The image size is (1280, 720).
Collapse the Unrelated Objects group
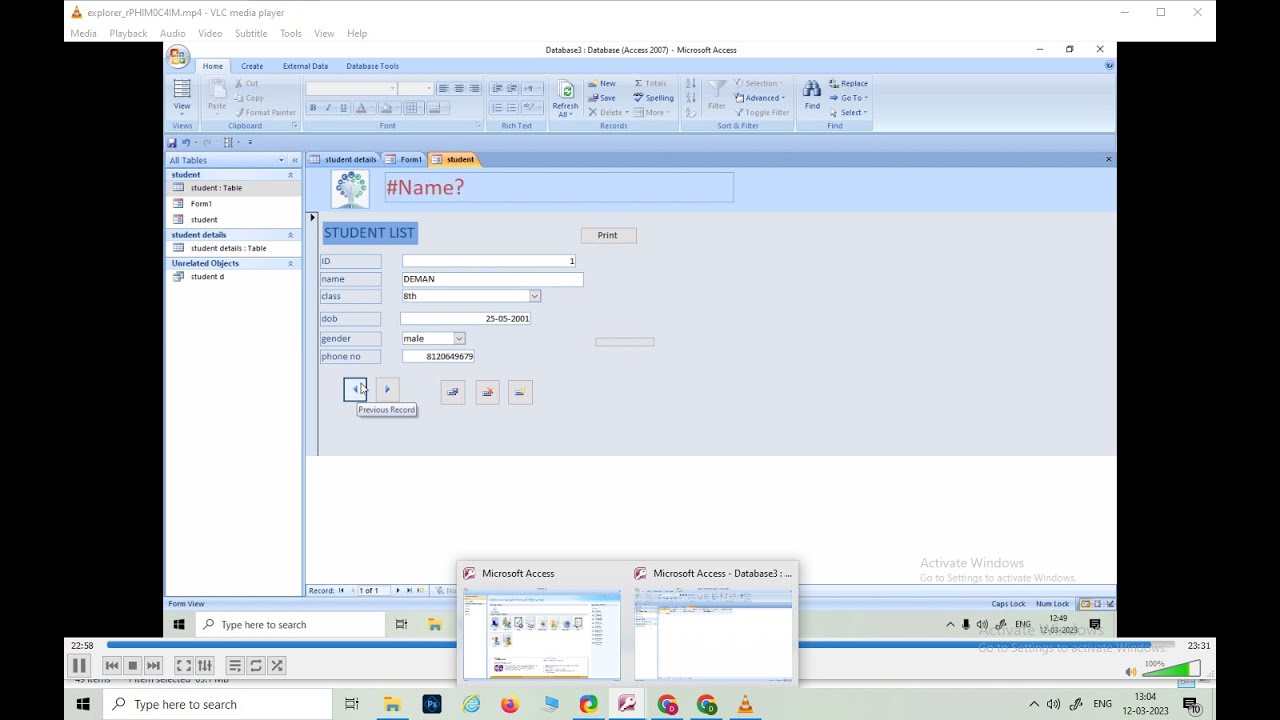[291, 264]
